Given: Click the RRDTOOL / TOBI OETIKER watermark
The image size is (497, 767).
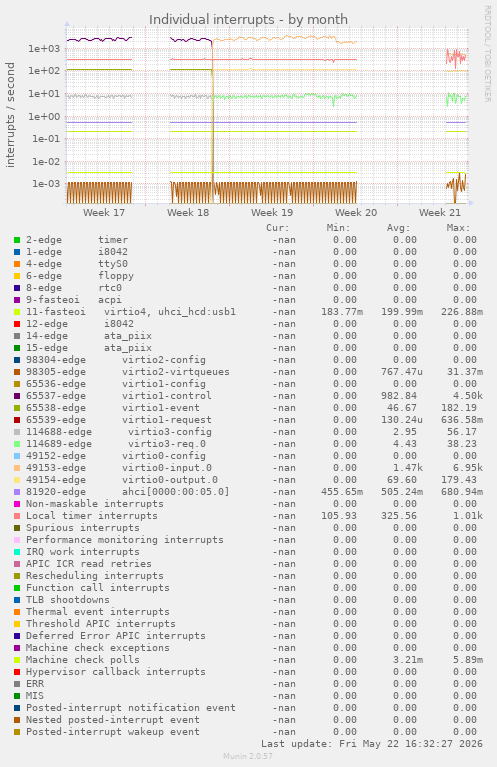Looking at the screenshot, I should [x=487, y=54].
